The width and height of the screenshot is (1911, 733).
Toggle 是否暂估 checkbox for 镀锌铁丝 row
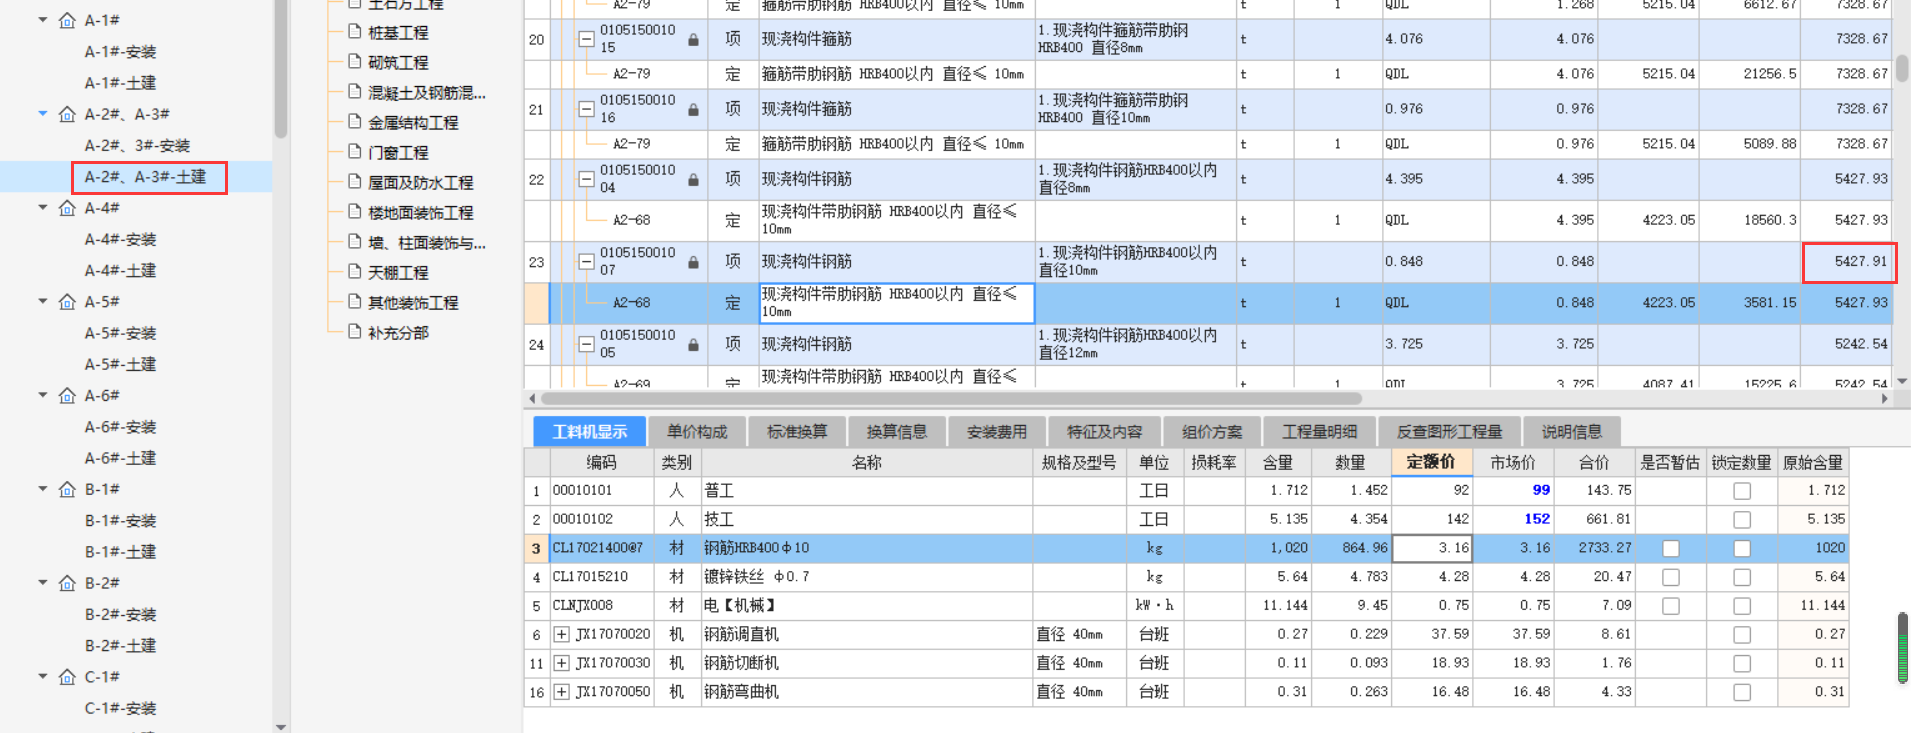(1670, 577)
